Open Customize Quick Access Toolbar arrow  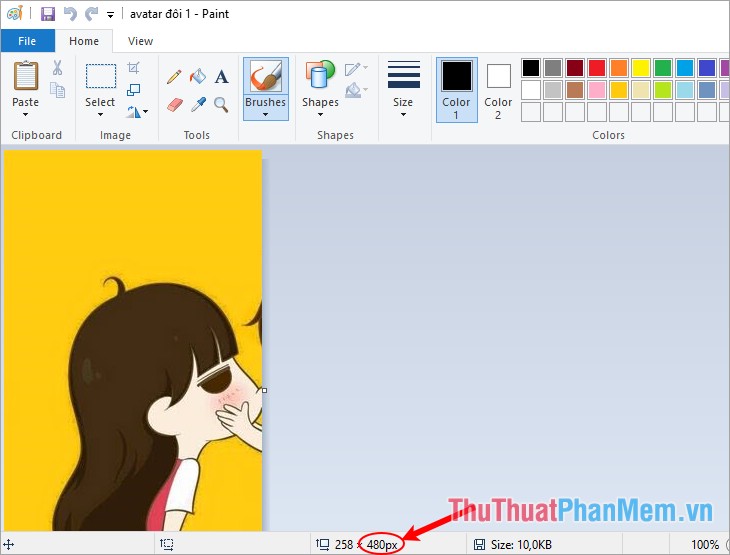click(110, 15)
